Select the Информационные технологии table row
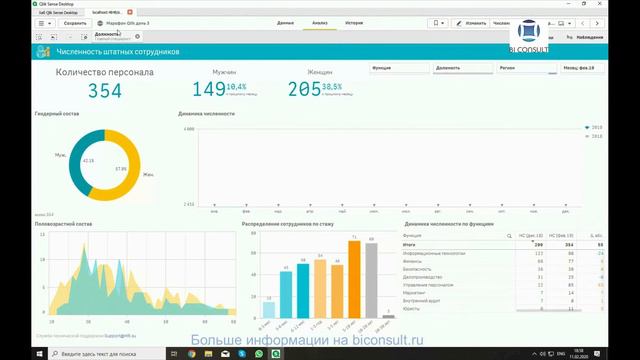Viewport: 640px width, 360px height. (x=503, y=253)
